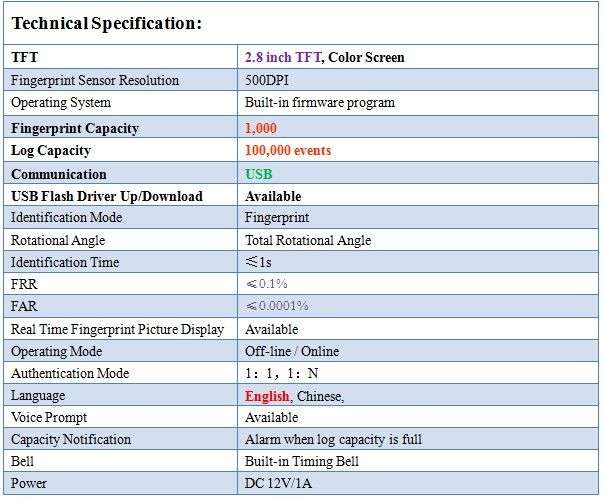The image size is (604, 498).
Task: Click the DC 12V/1A power value
Action: click(x=278, y=483)
